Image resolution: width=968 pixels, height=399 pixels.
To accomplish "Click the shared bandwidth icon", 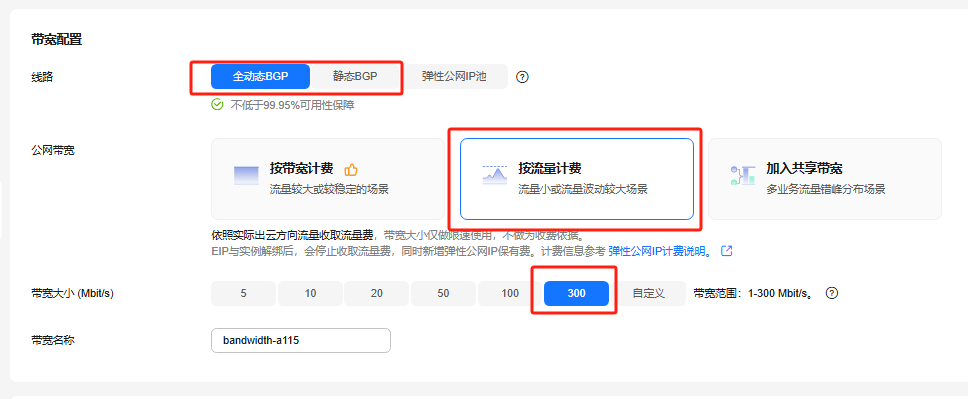I will click(743, 175).
